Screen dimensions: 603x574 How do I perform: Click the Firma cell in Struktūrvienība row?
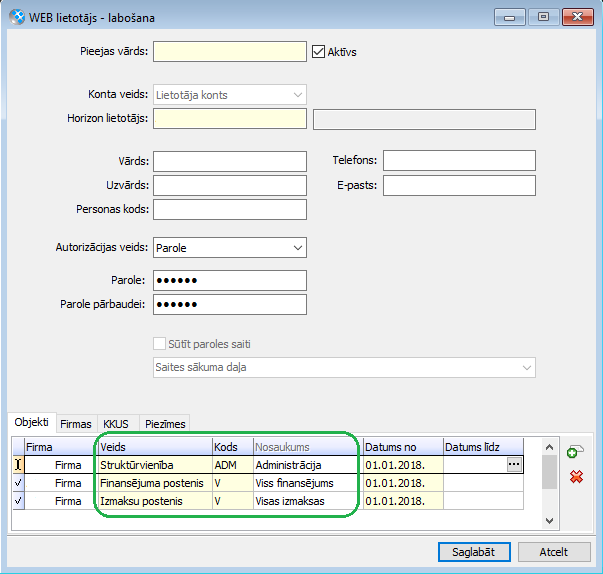[x=59, y=465]
